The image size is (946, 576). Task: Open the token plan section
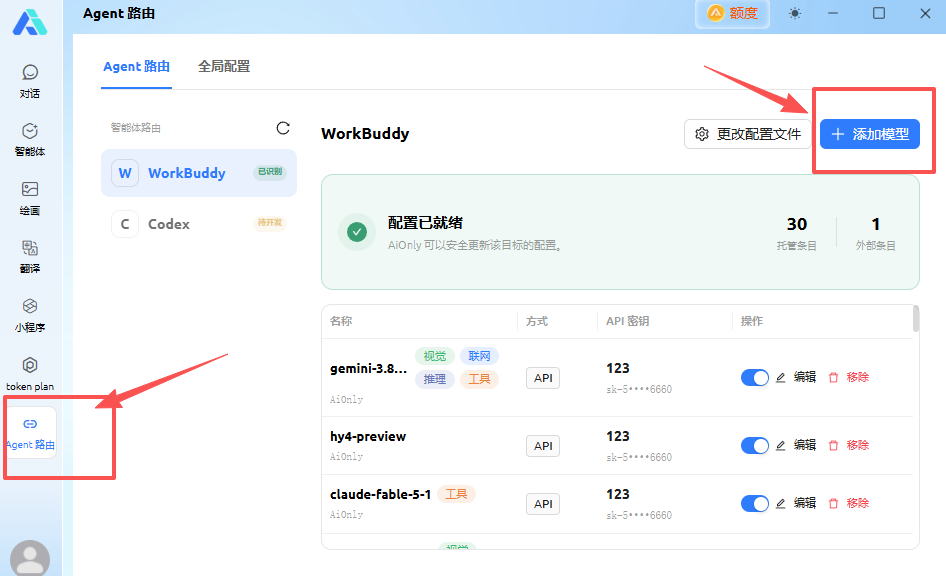pos(30,373)
